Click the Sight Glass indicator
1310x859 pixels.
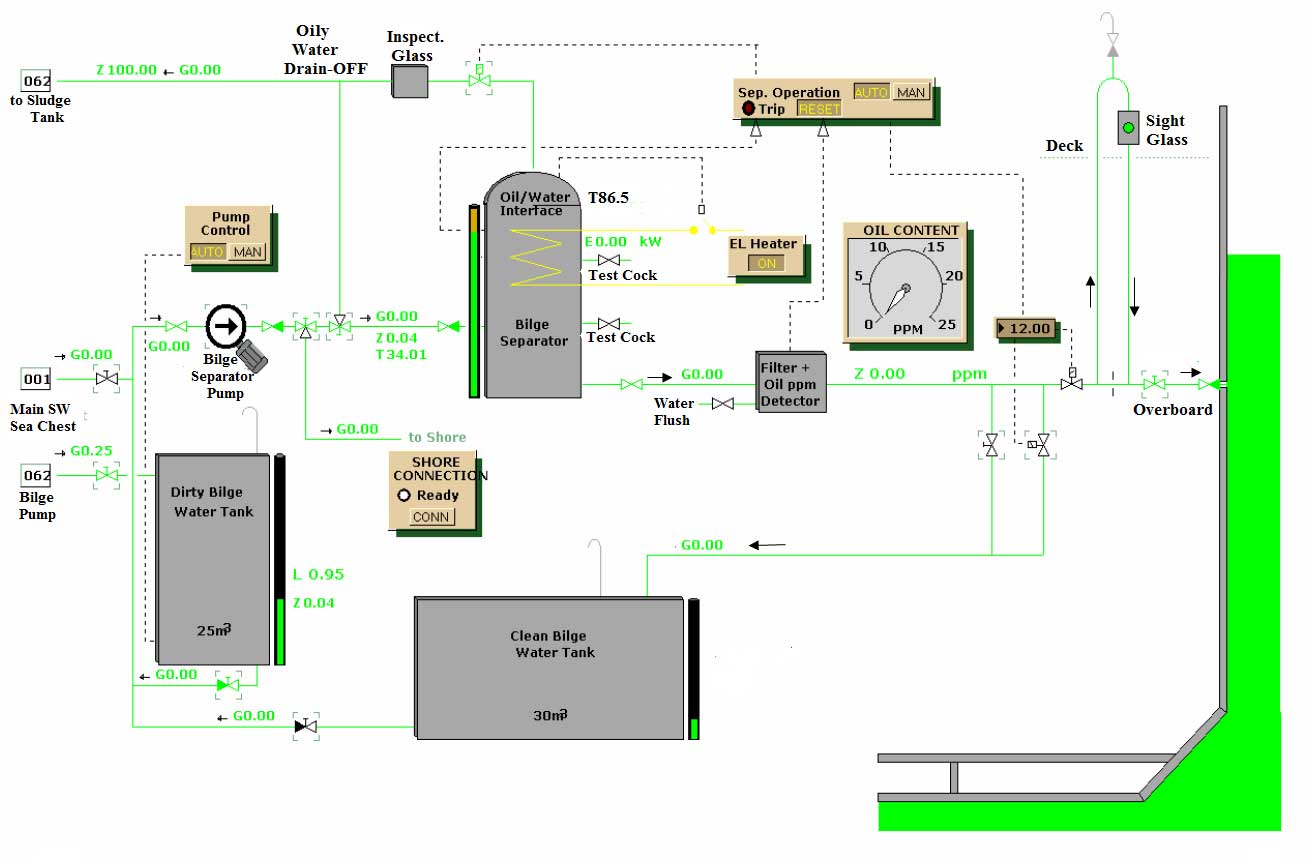(x=1128, y=127)
